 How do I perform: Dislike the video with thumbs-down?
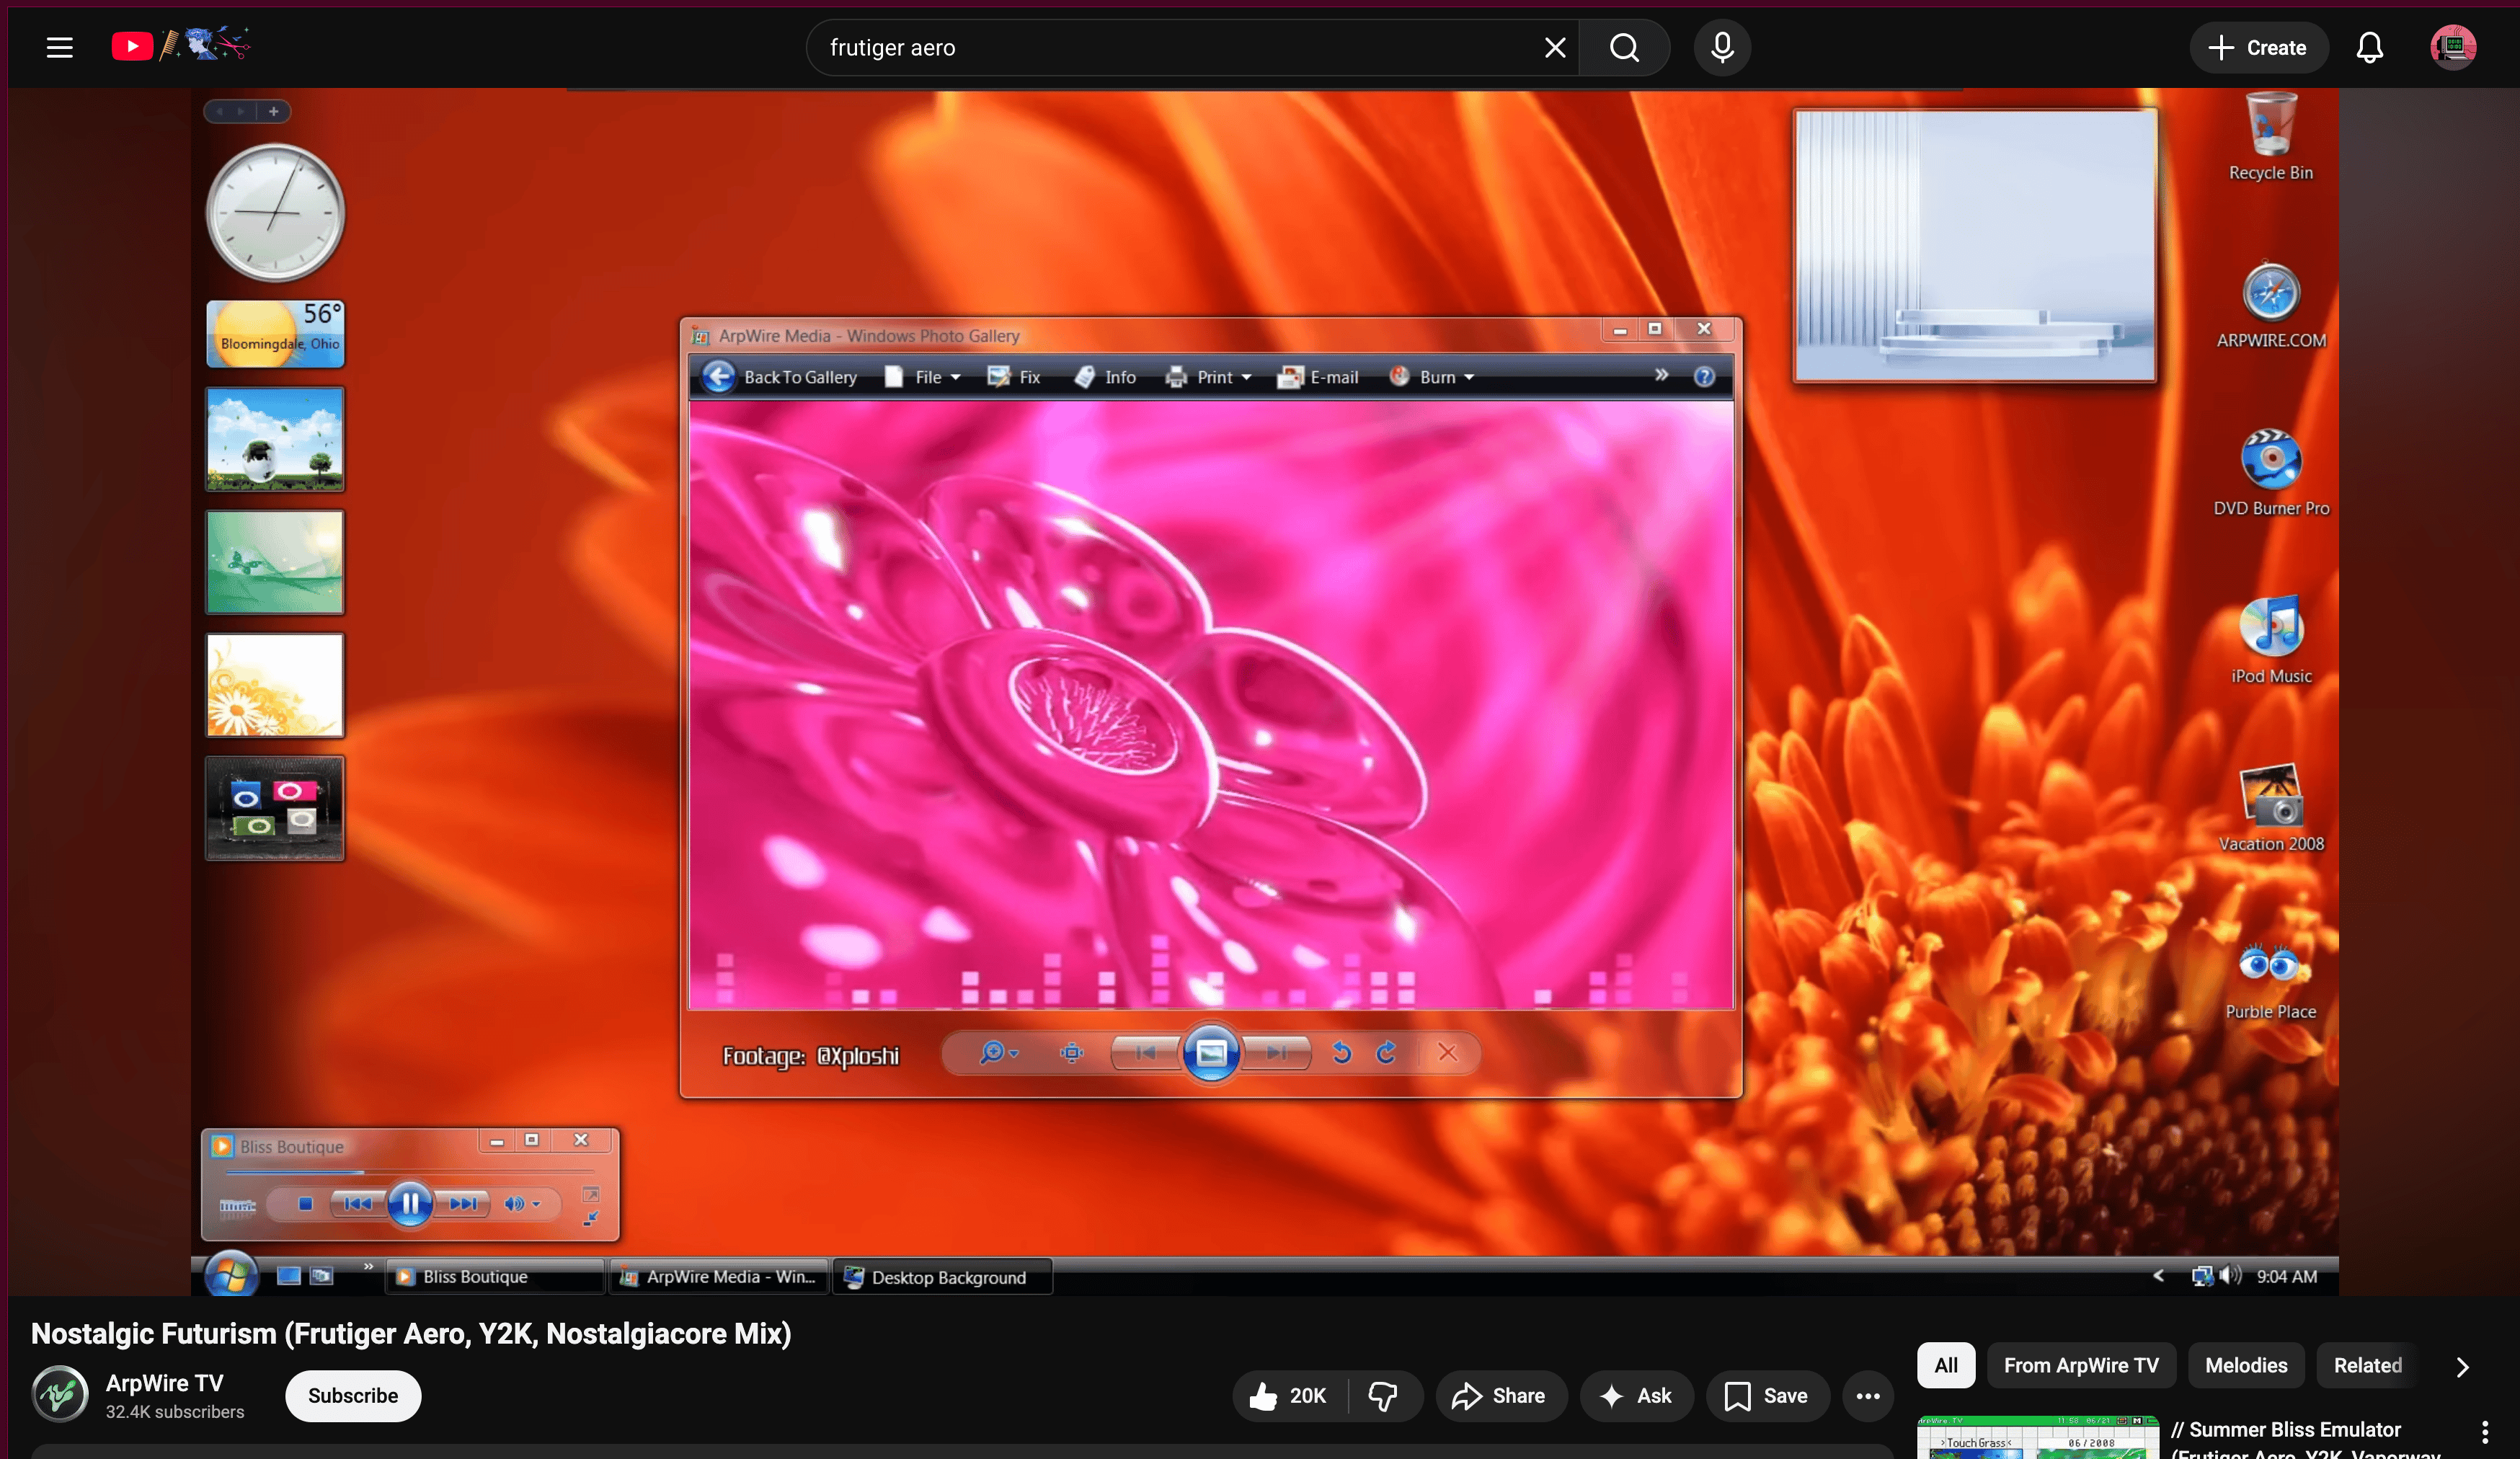click(x=1384, y=1395)
